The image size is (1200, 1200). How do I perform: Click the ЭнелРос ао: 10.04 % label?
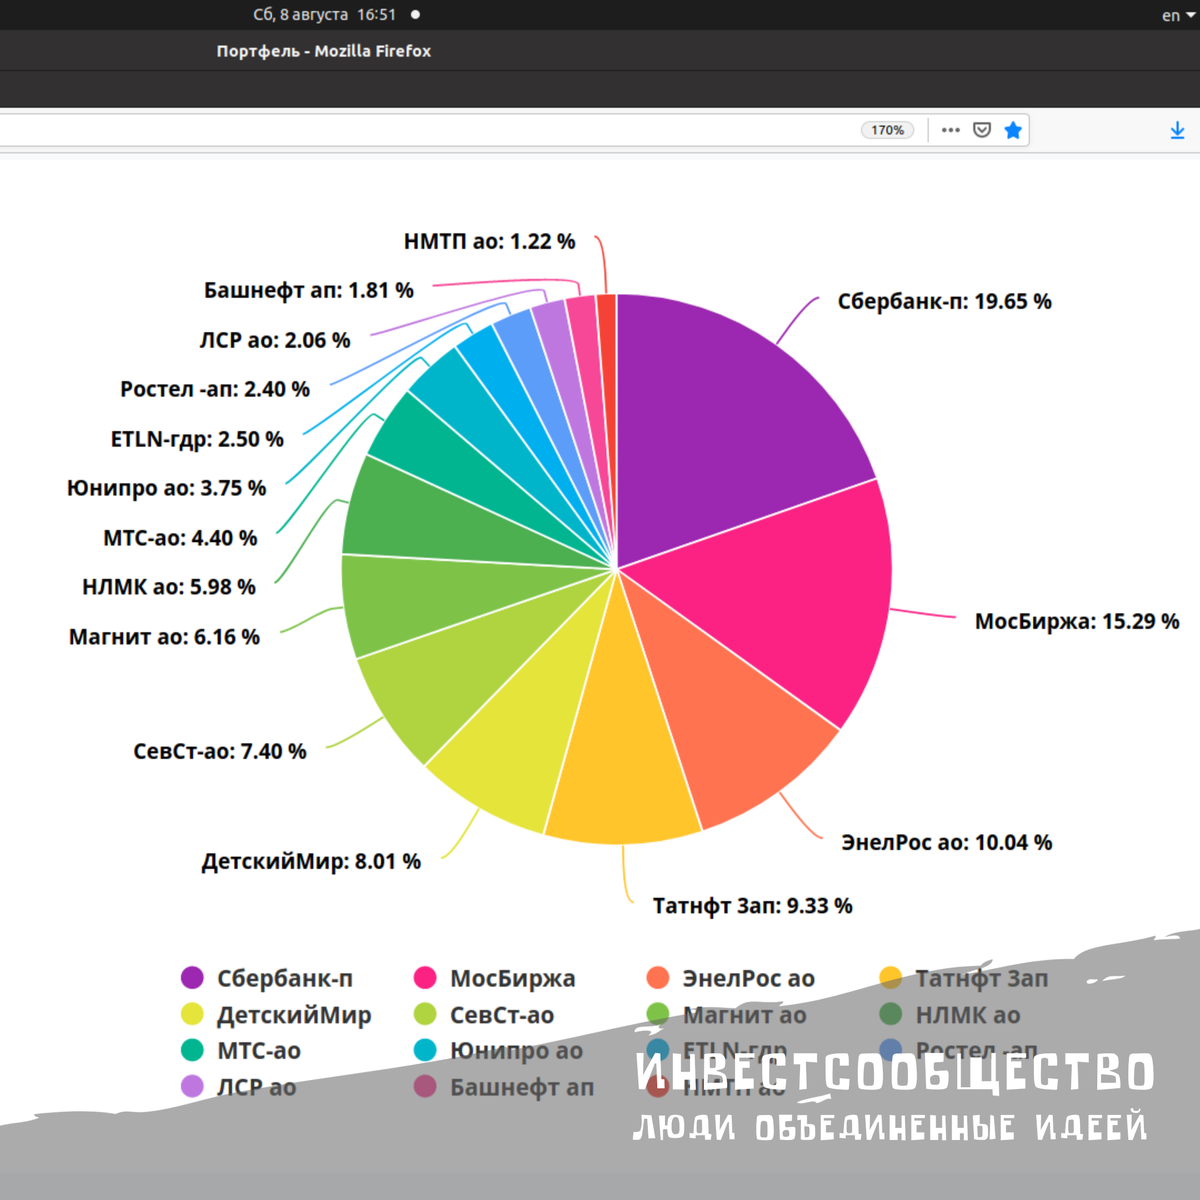(946, 842)
